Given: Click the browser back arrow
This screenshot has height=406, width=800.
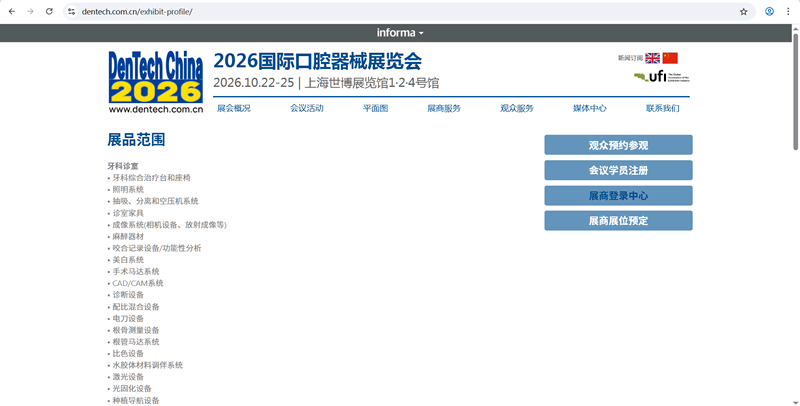Looking at the screenshot, I should [x=10, y=12].
